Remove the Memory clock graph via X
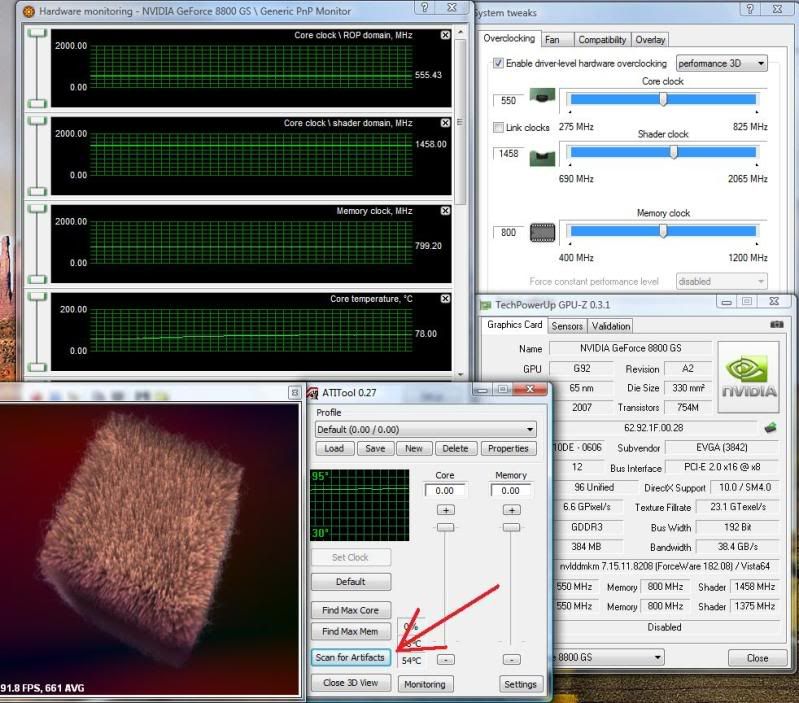 [445, 211]
